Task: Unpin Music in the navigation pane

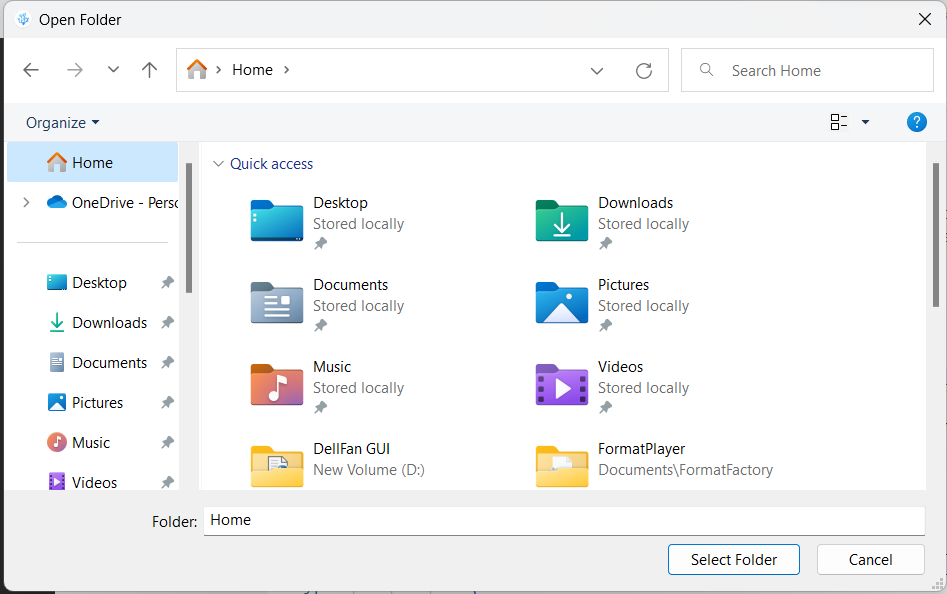Action: pyautogui.click(x=165, y=442)
